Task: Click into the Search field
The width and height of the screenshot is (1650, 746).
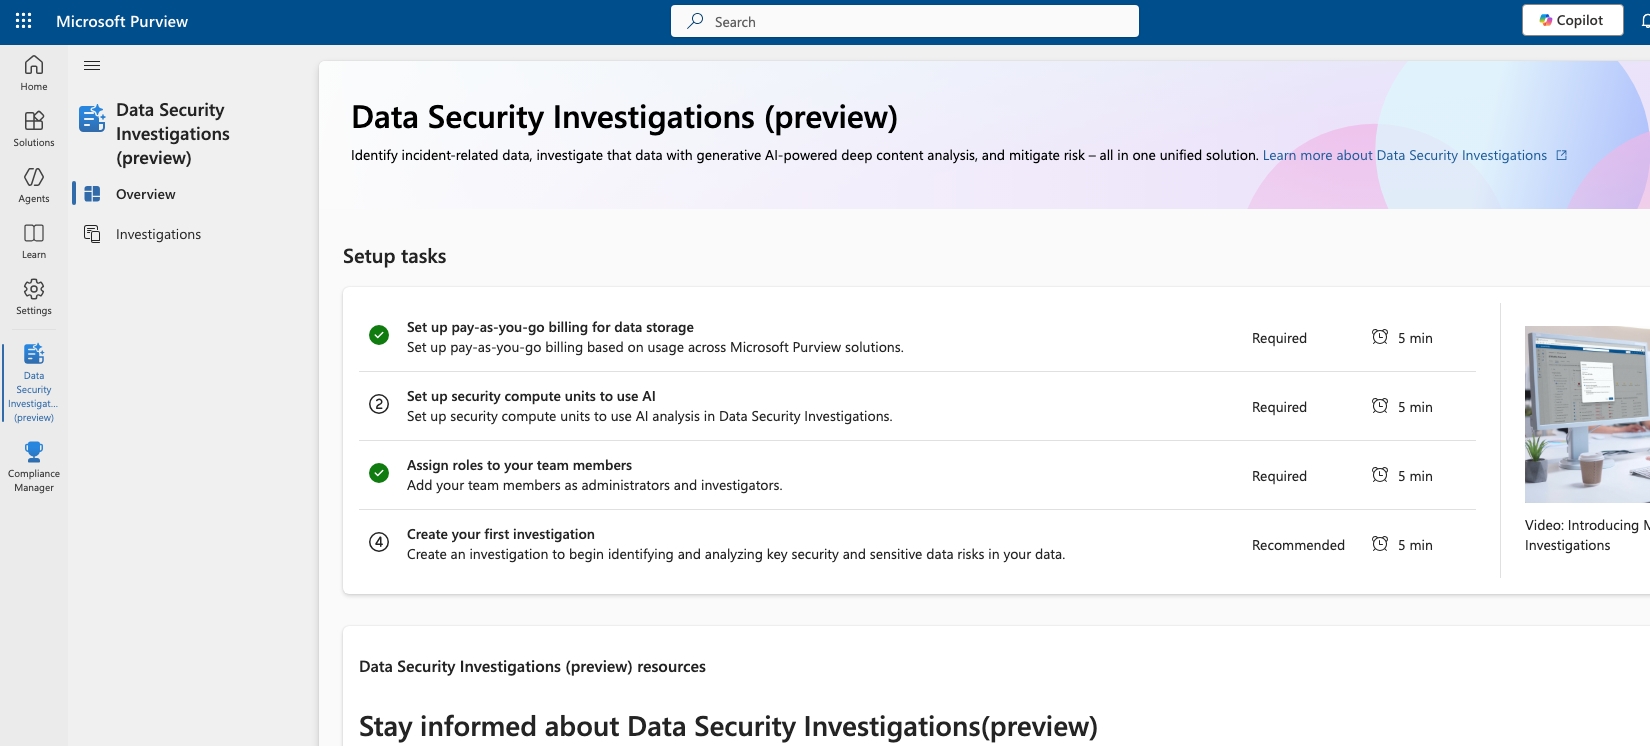Action: (x=905, y=21)
